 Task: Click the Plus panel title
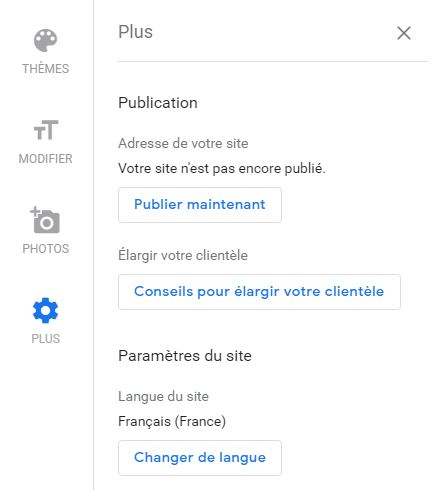[x=135, y=32]
